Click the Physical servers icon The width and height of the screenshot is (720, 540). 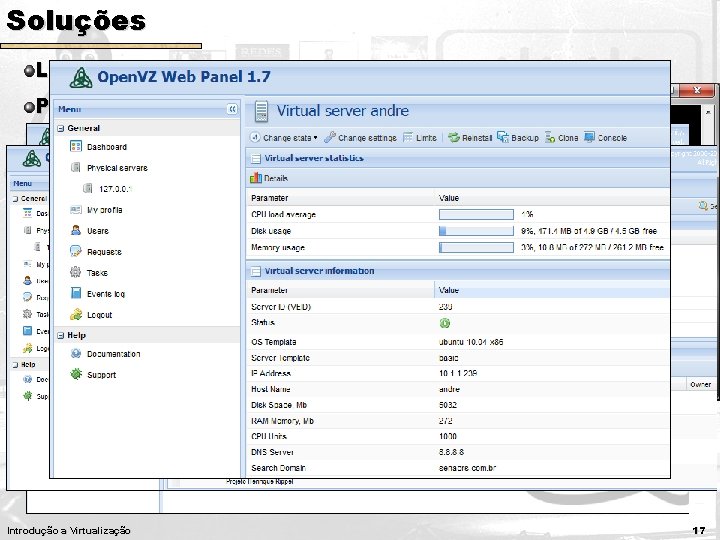point(76,168)
